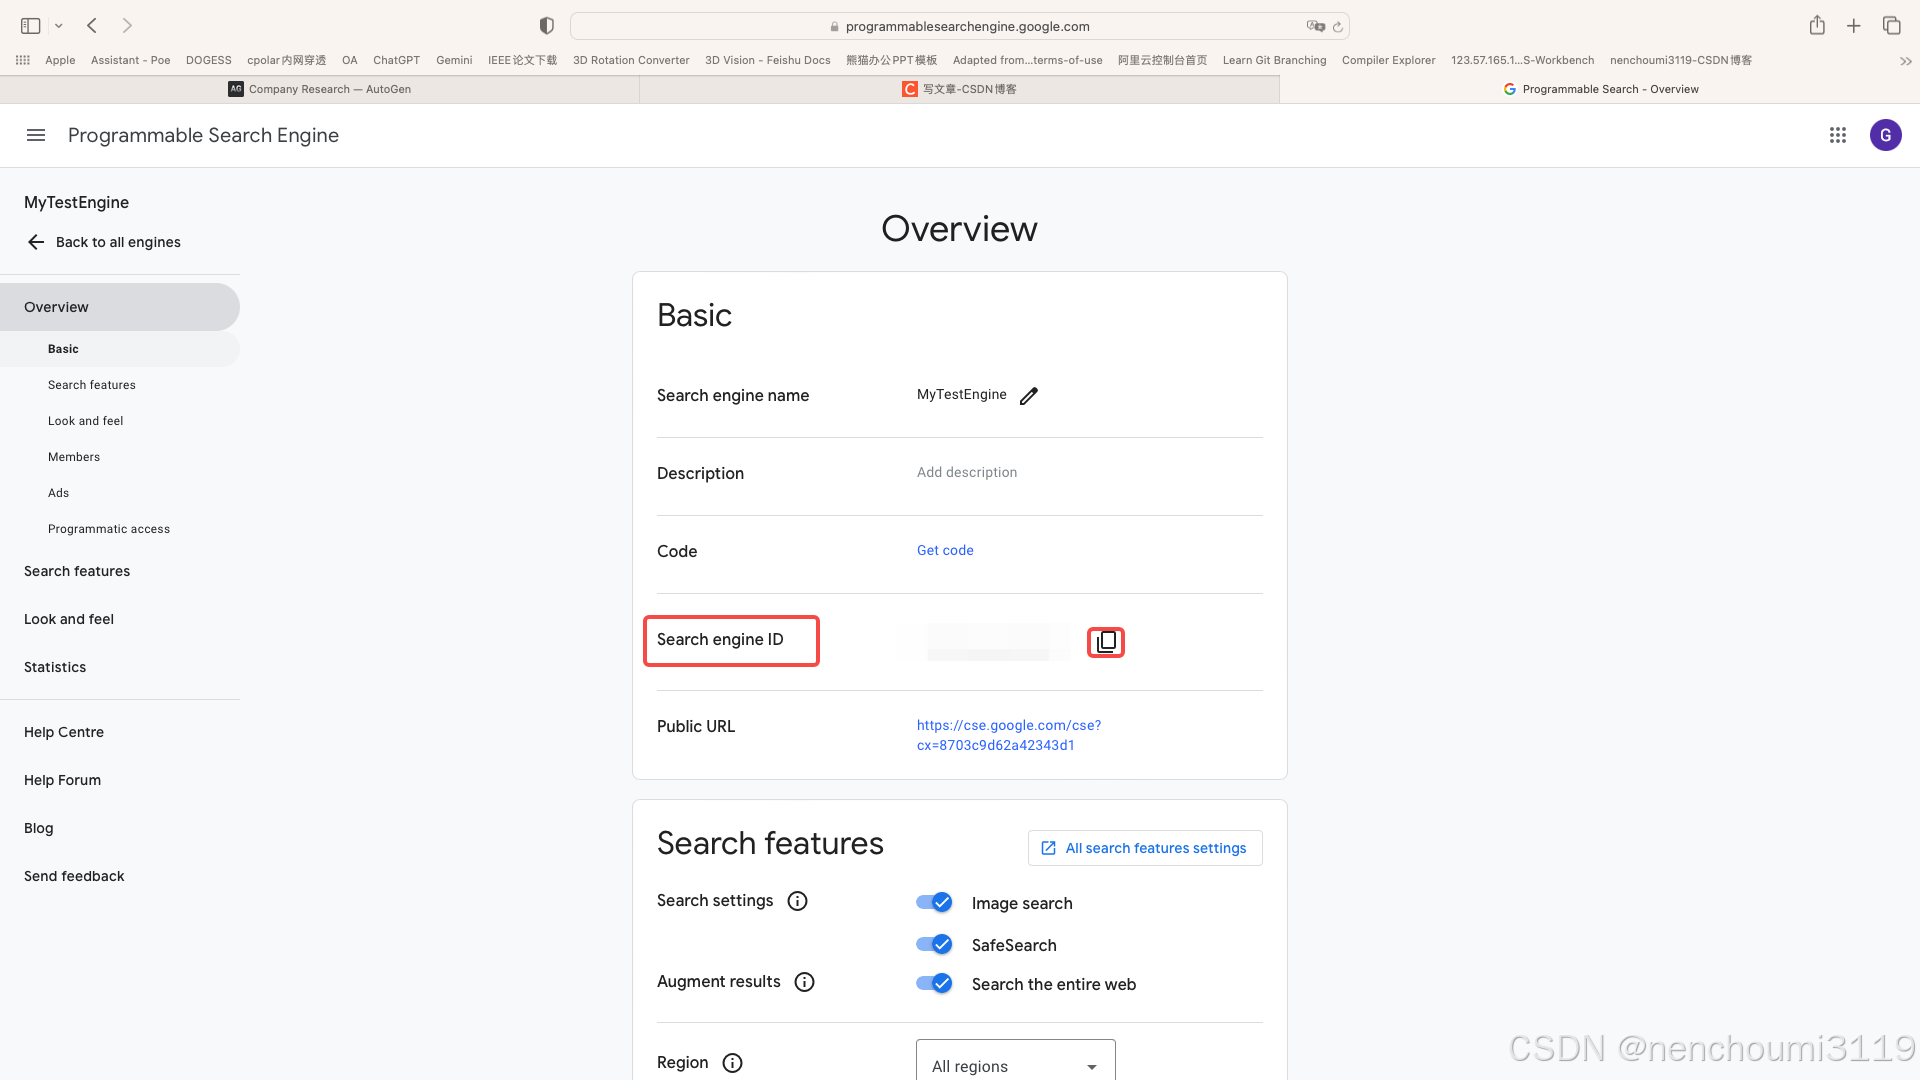Disable the SafeSearch toggle

click(x=934, y=944)
